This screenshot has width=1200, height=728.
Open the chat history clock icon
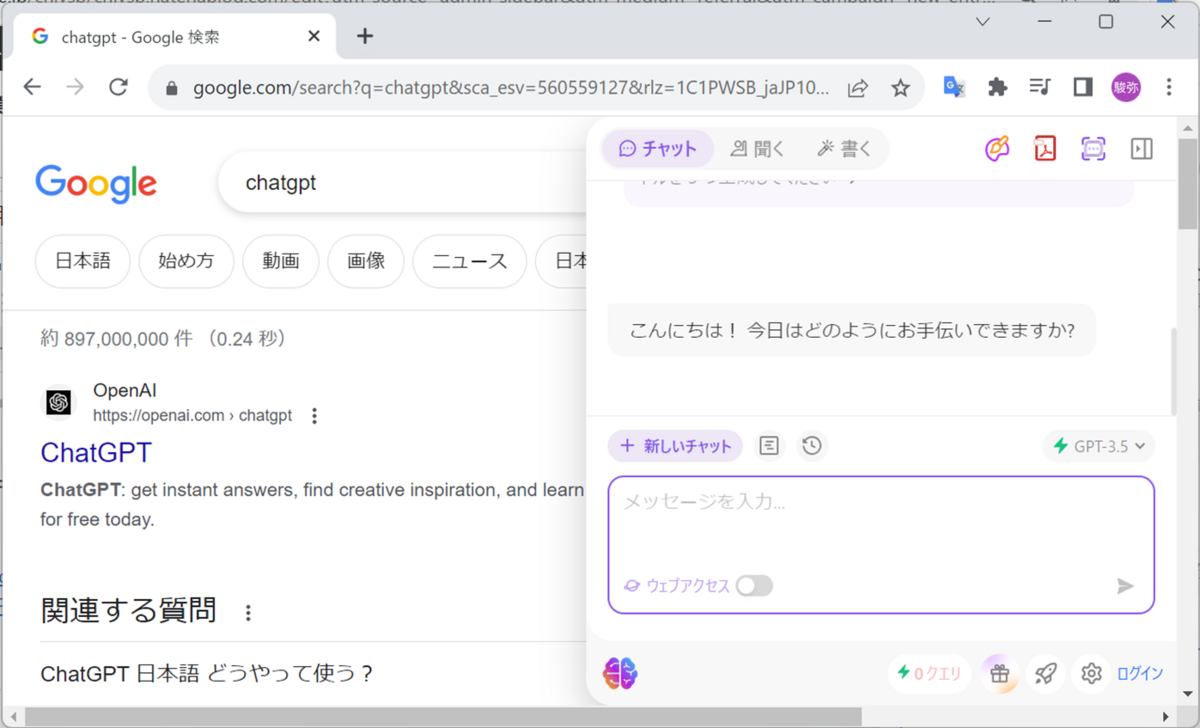pos(812,446)
